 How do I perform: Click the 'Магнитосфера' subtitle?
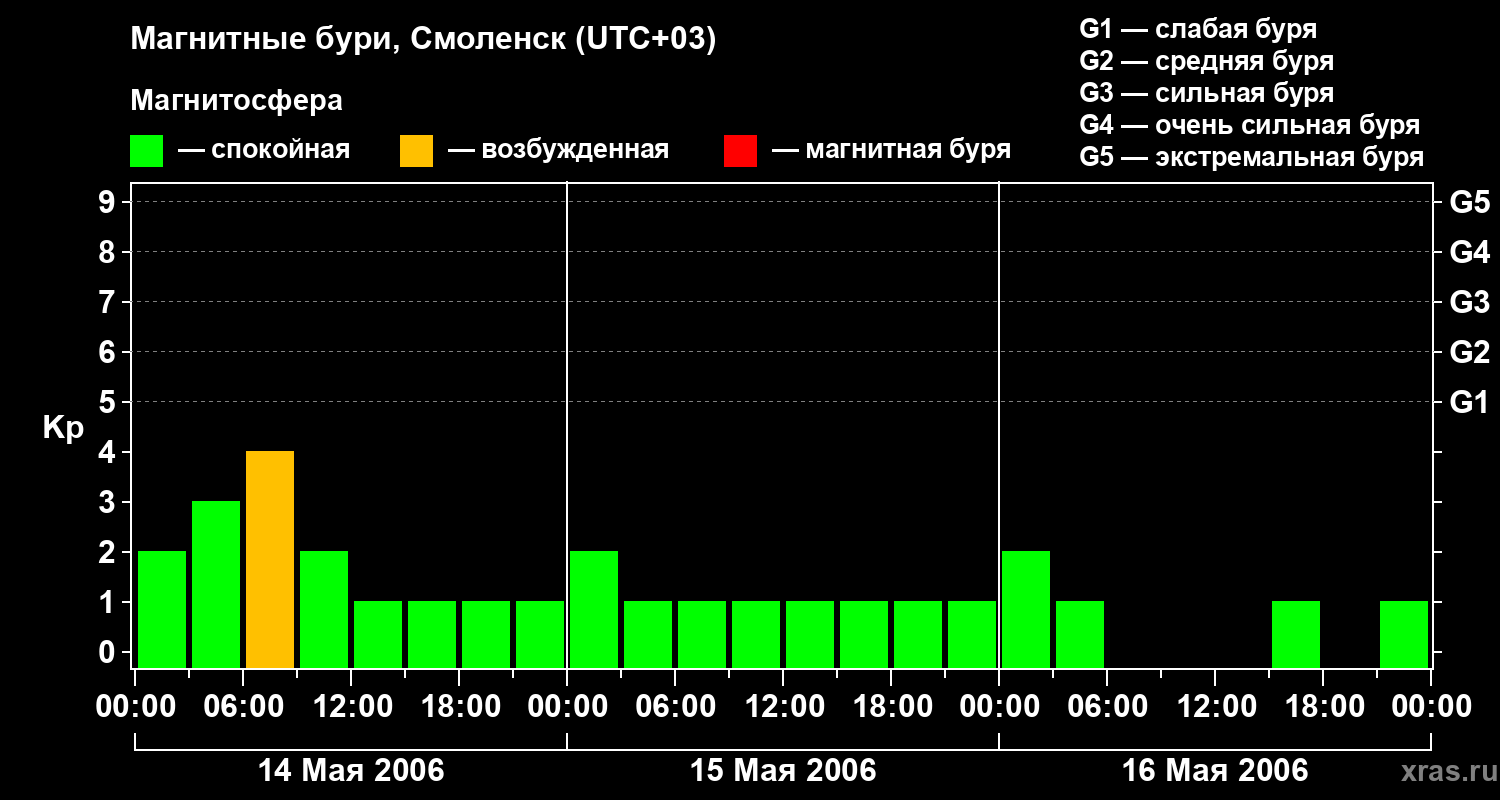236,101
